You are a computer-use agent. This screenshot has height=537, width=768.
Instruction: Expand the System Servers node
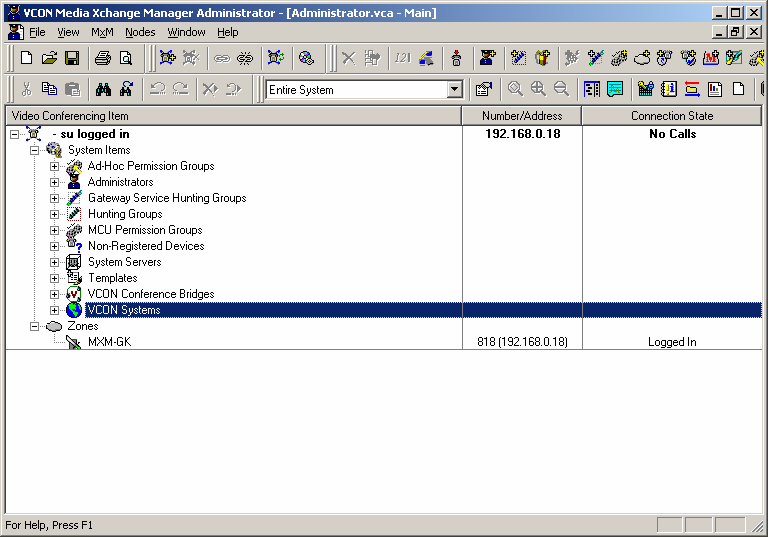tap(54, 262)
